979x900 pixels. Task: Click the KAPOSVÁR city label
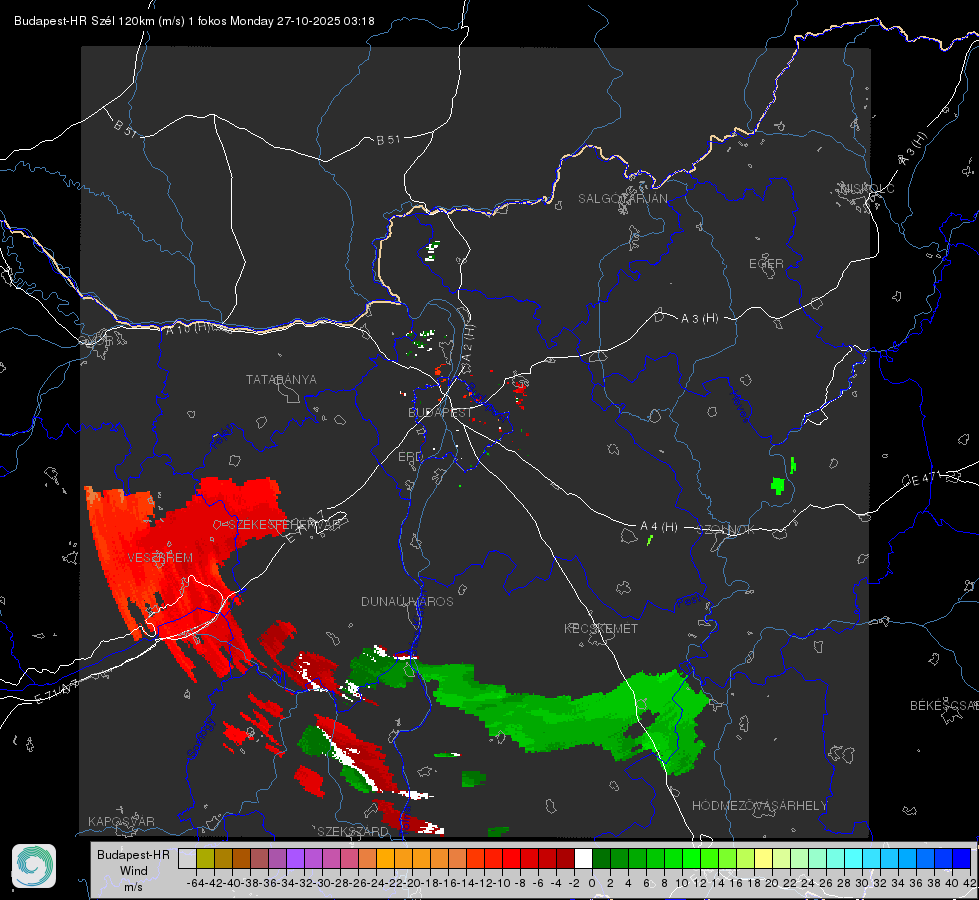tap(121, 821)
